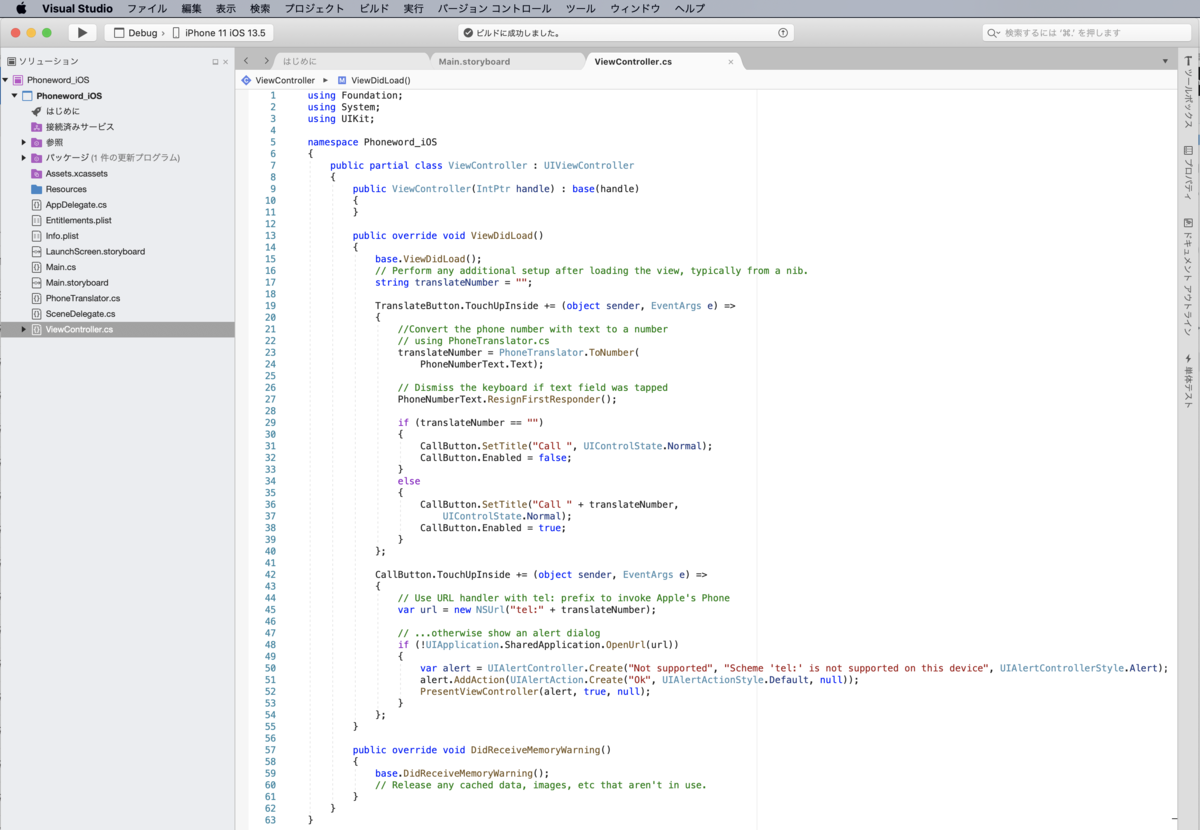The width and height of the screenshot is (1200, 830).
Task: Click the ソリューション pad title
Action: (x=49, y=62)
